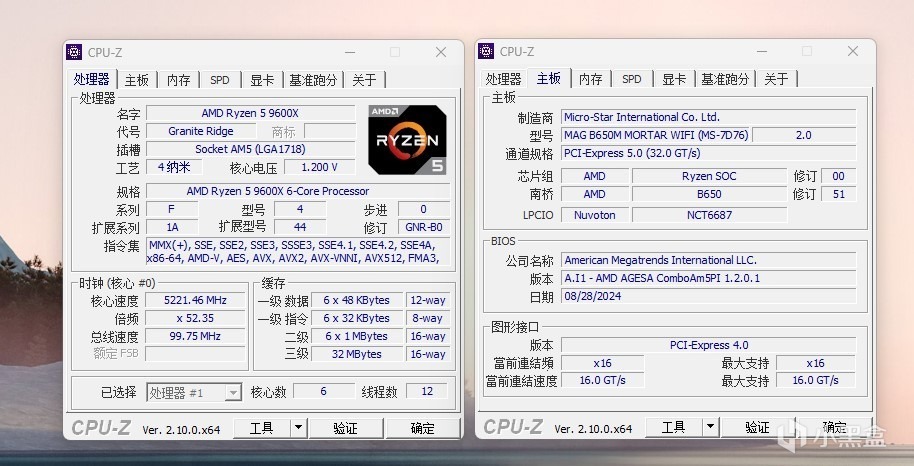Click 验证 button in right CPU-Z window

[758, 428]
